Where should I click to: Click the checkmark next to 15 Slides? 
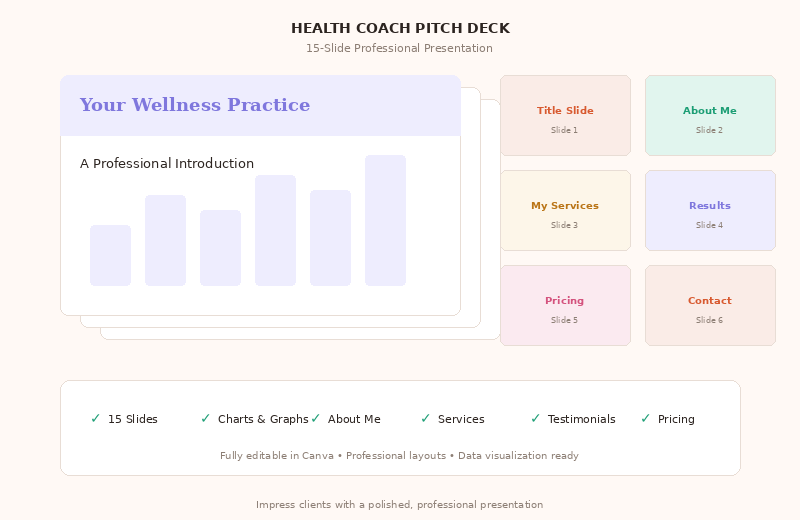(x=95, y=418)
